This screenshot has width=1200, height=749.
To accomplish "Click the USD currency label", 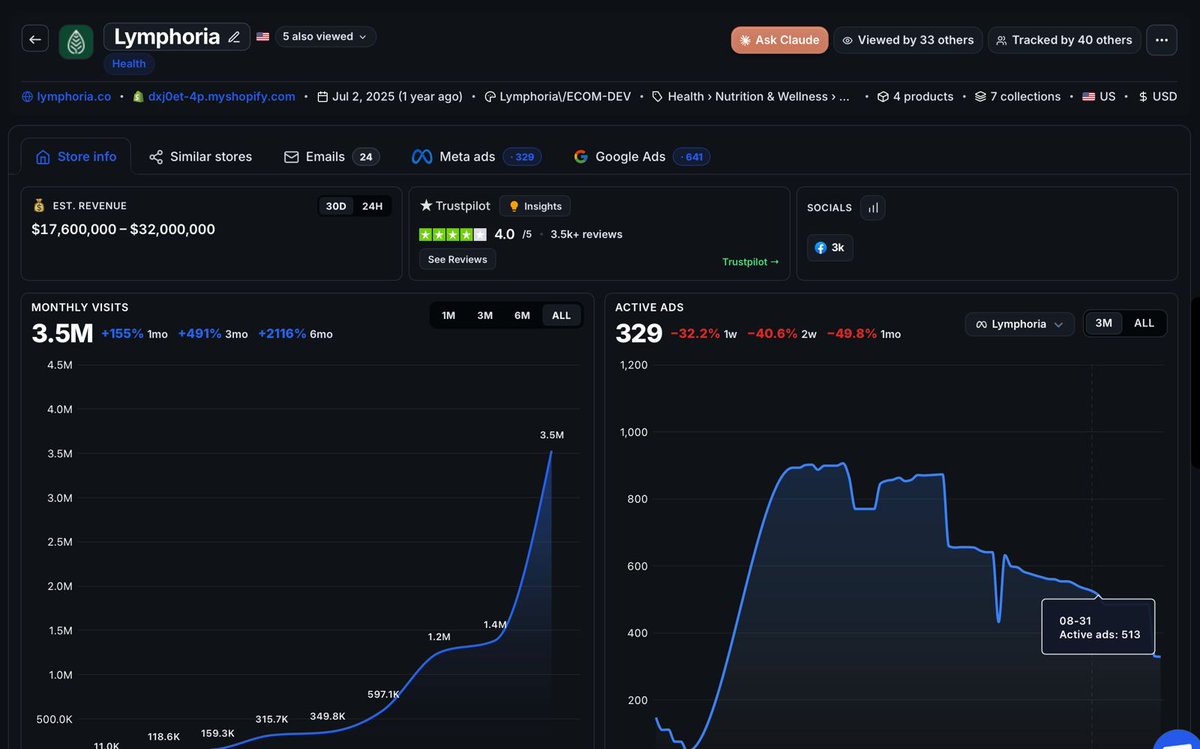I will (x=1158, y=97).
